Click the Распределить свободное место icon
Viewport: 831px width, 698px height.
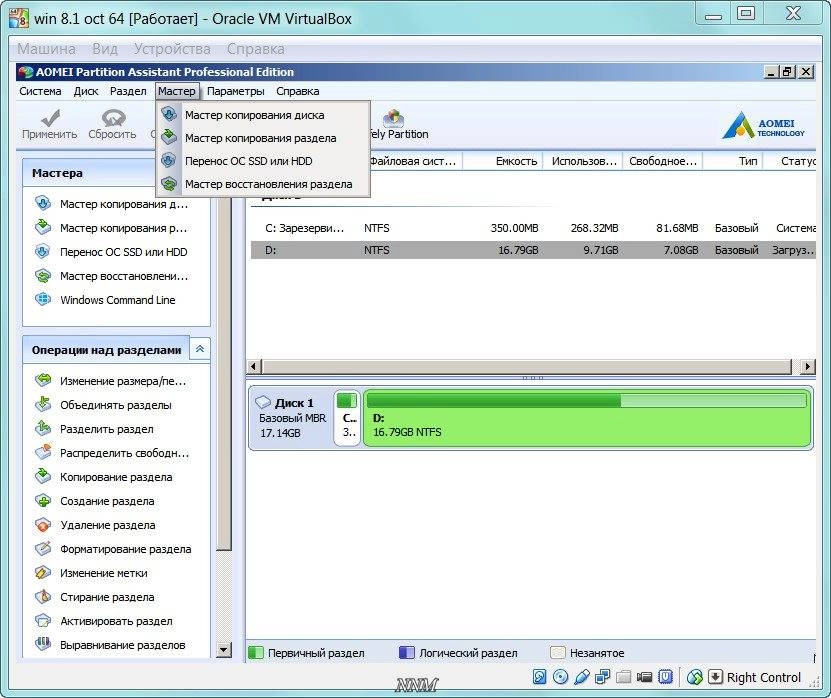[x=43, y=452]
